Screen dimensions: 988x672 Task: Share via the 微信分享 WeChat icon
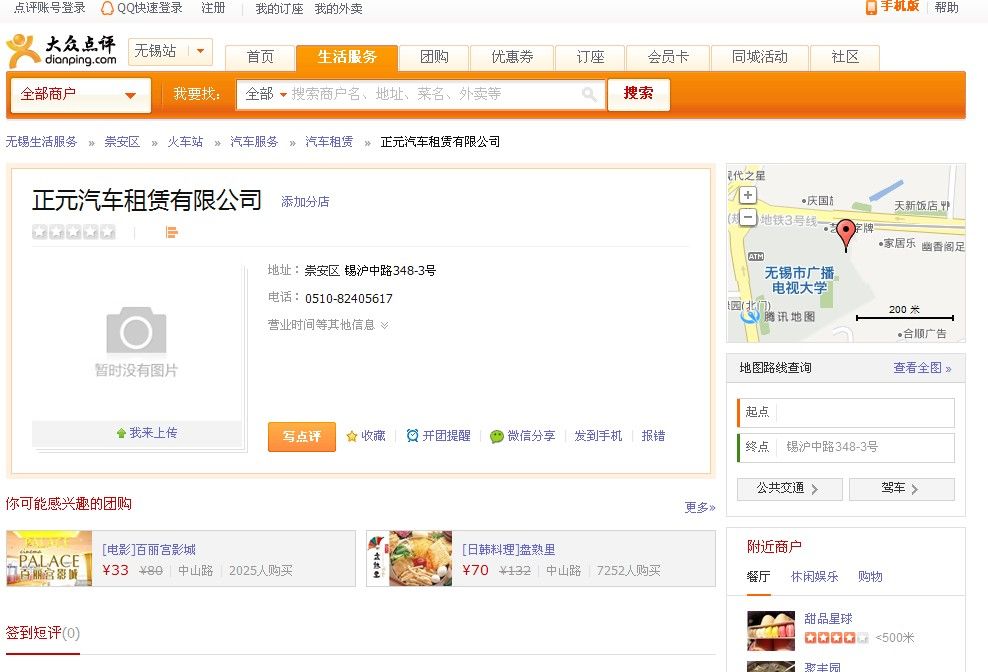point(495,435)
